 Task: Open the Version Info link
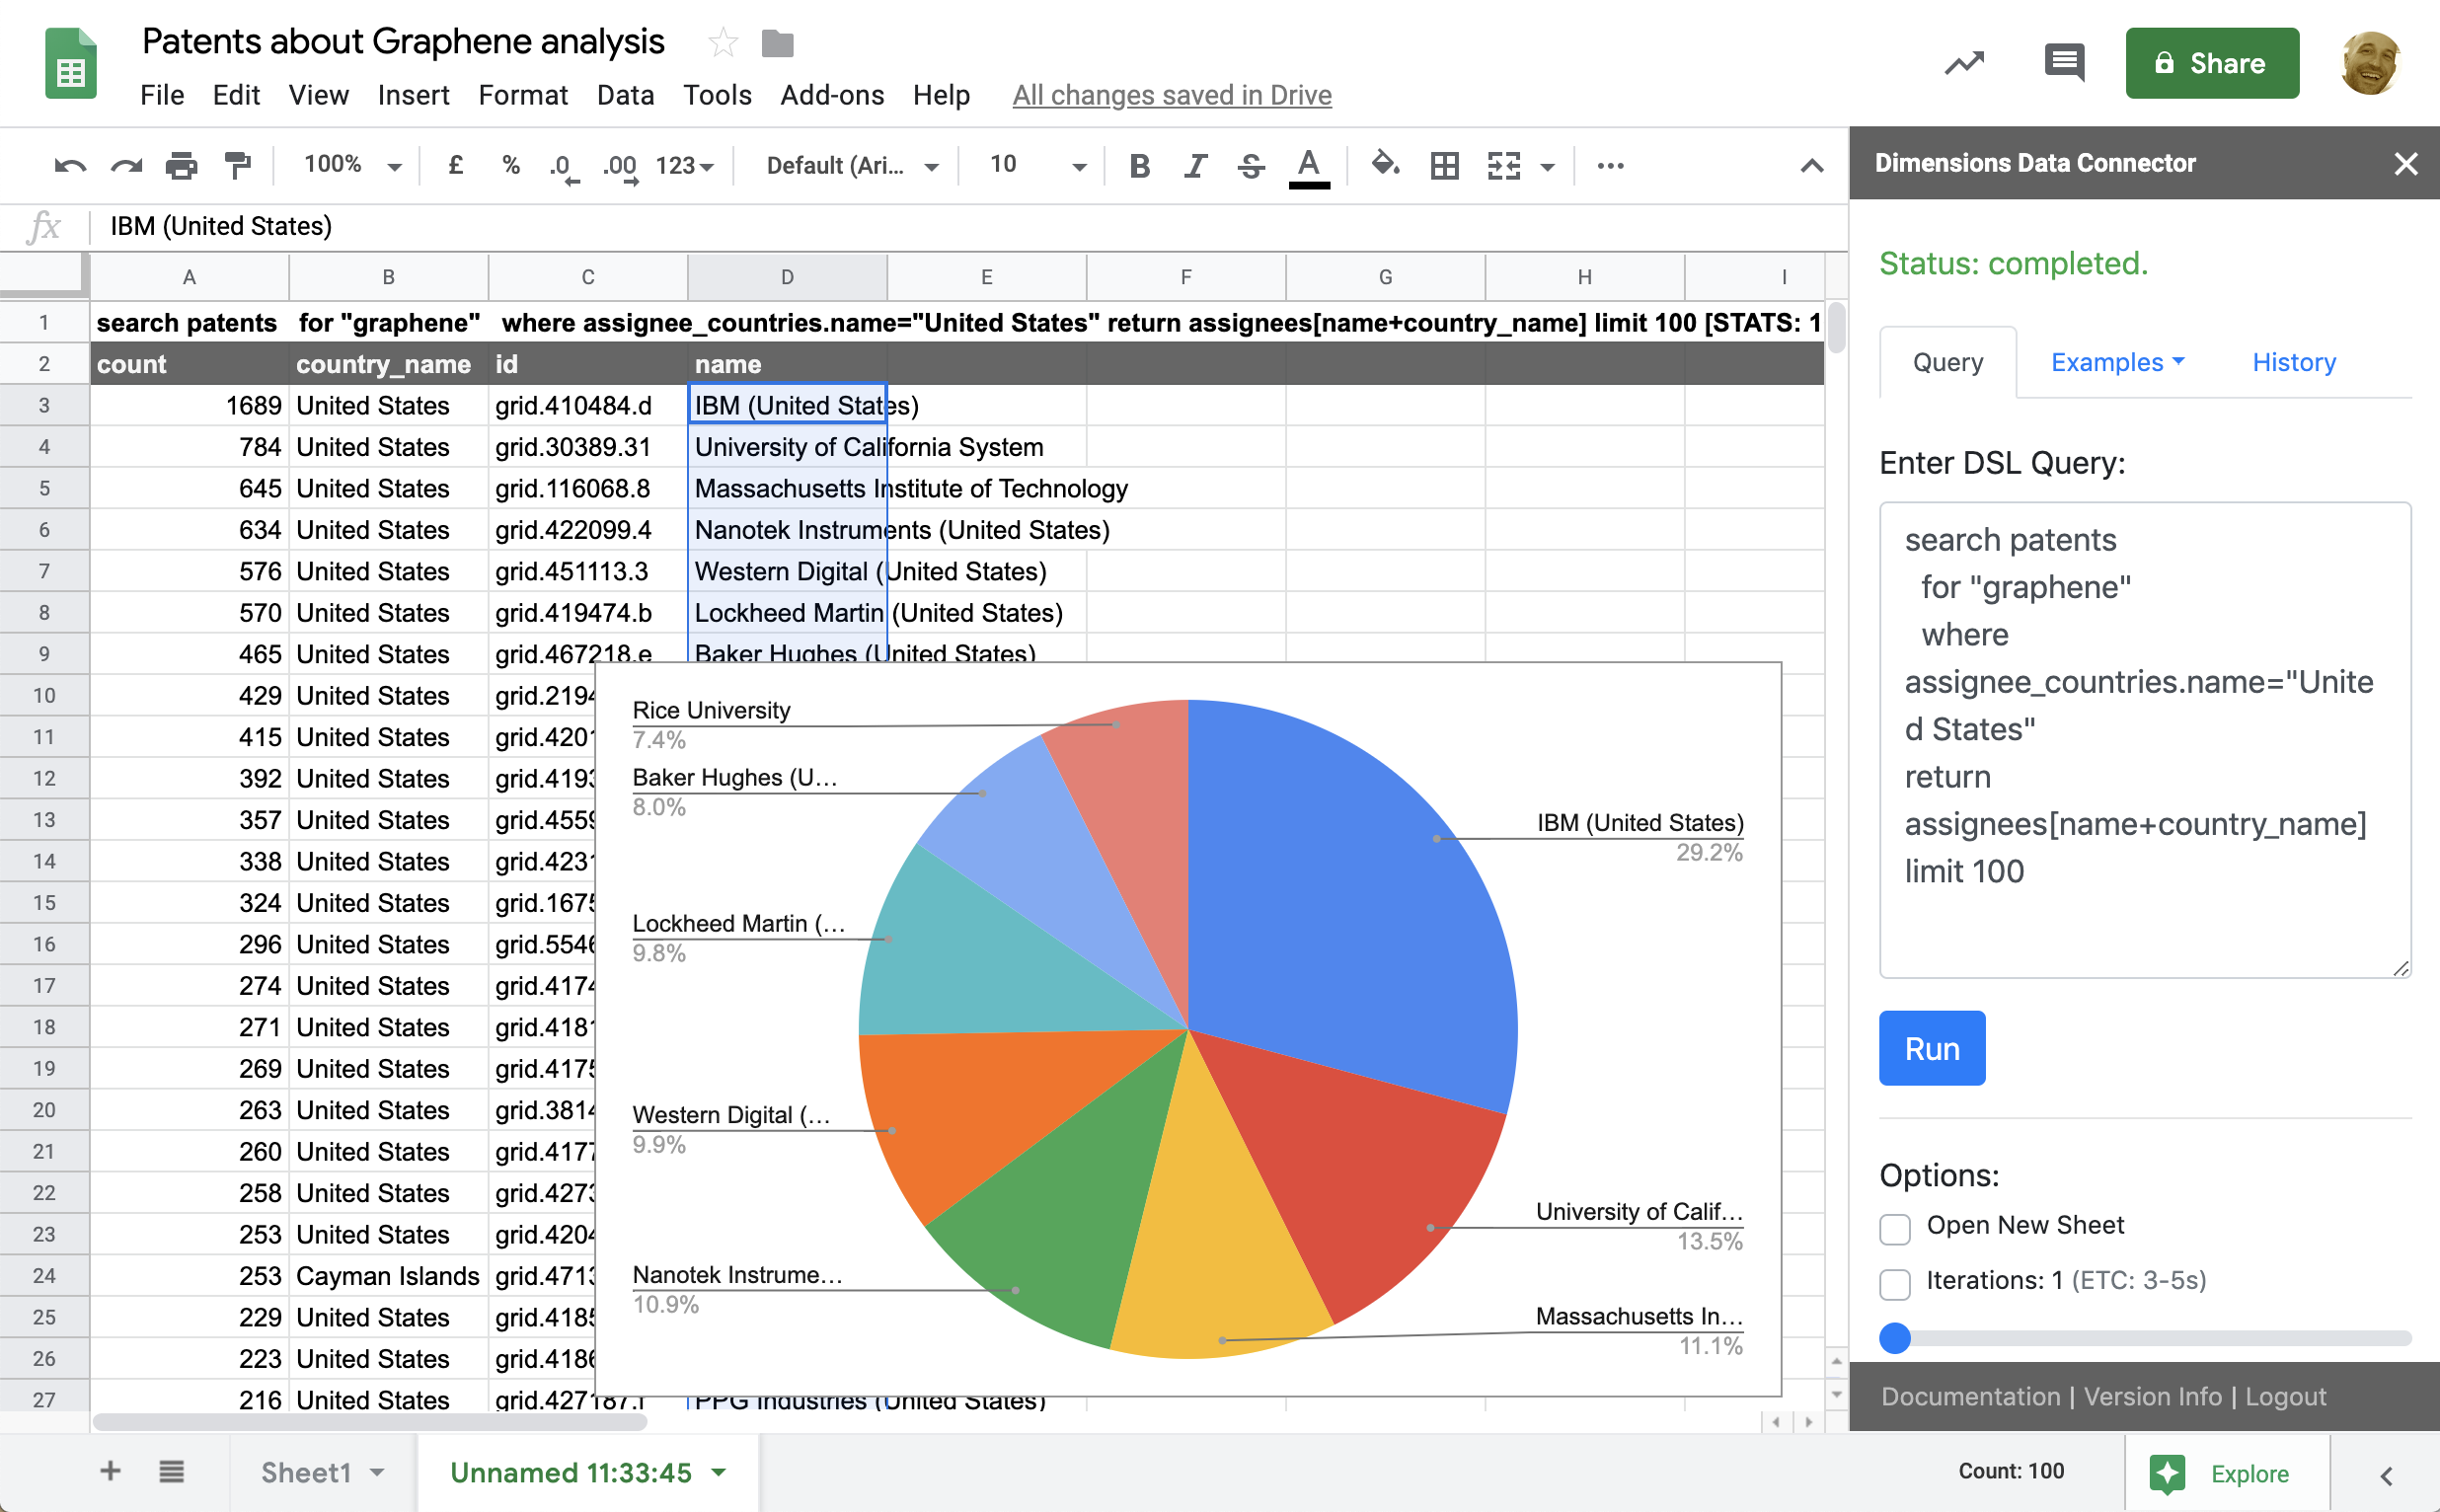2152,1396
